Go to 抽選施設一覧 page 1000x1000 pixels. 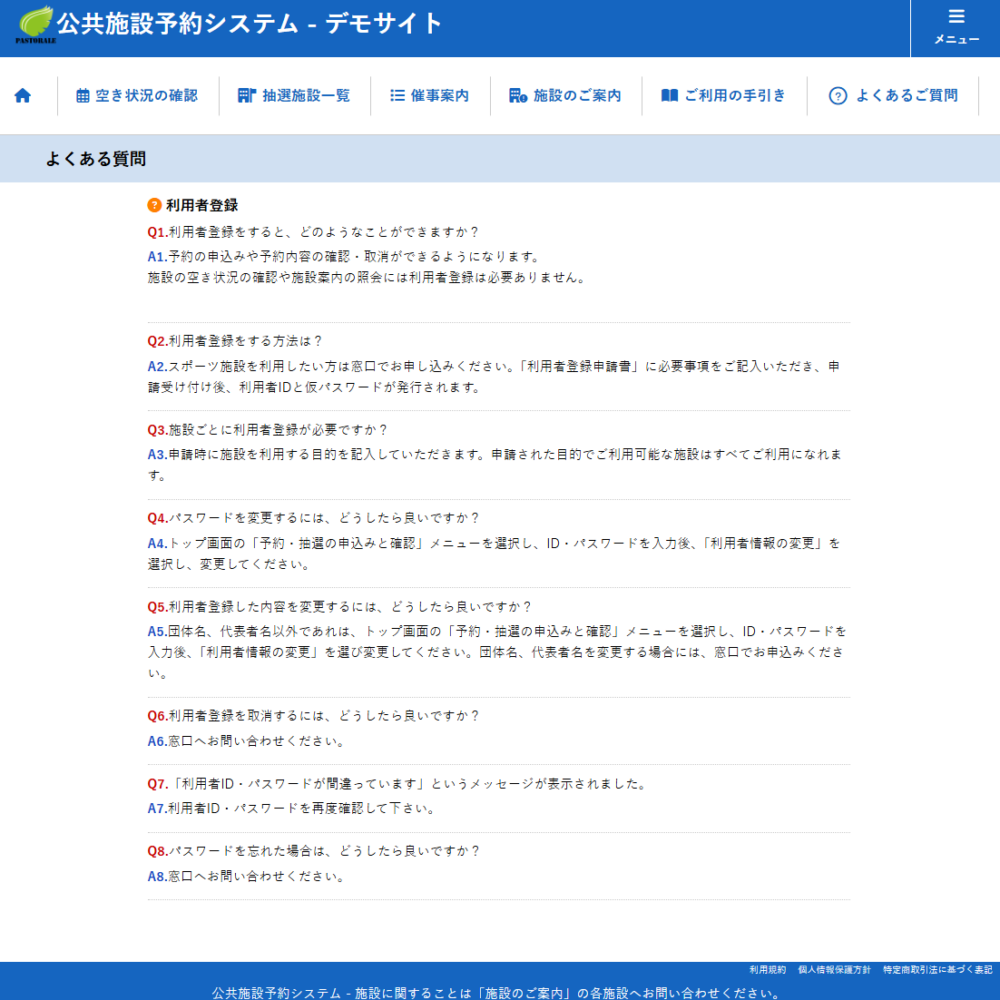pos(306,96)
